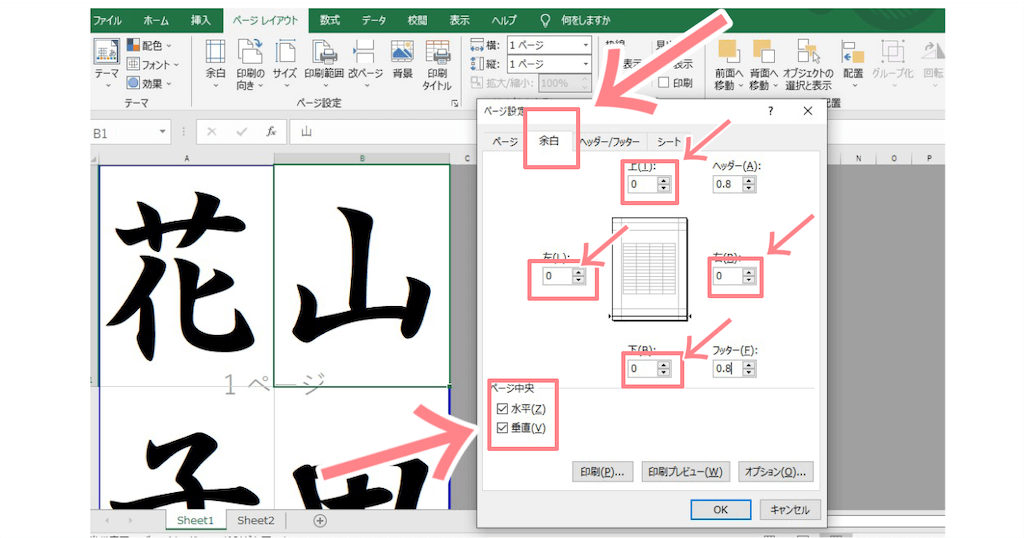Switch to the 挿入 ribbon tab

tap(200, 20)
